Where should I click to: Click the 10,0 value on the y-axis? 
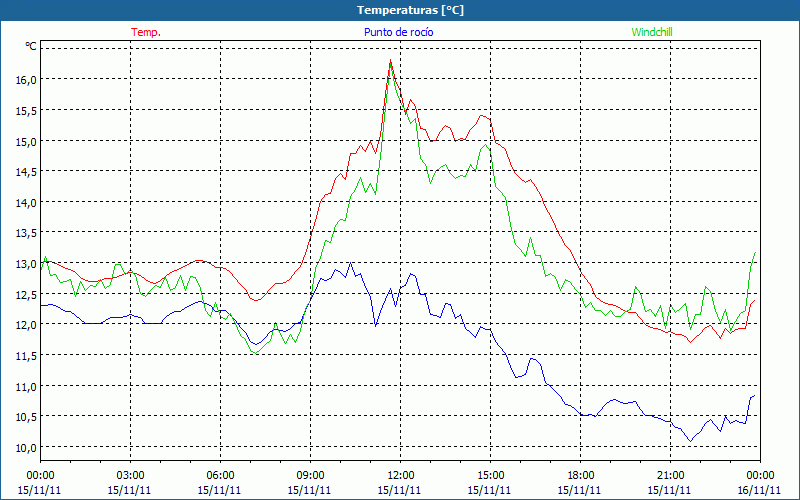click(x=26, y=447)
